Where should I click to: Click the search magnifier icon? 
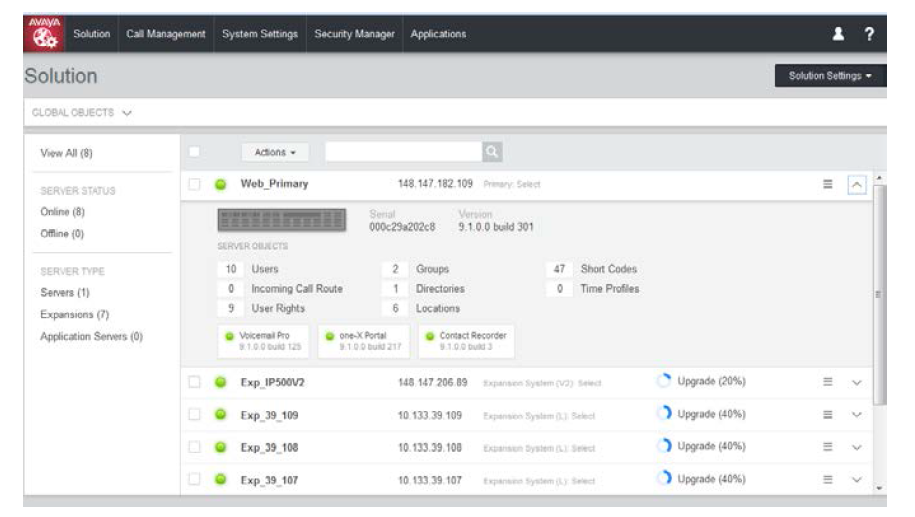492,152
